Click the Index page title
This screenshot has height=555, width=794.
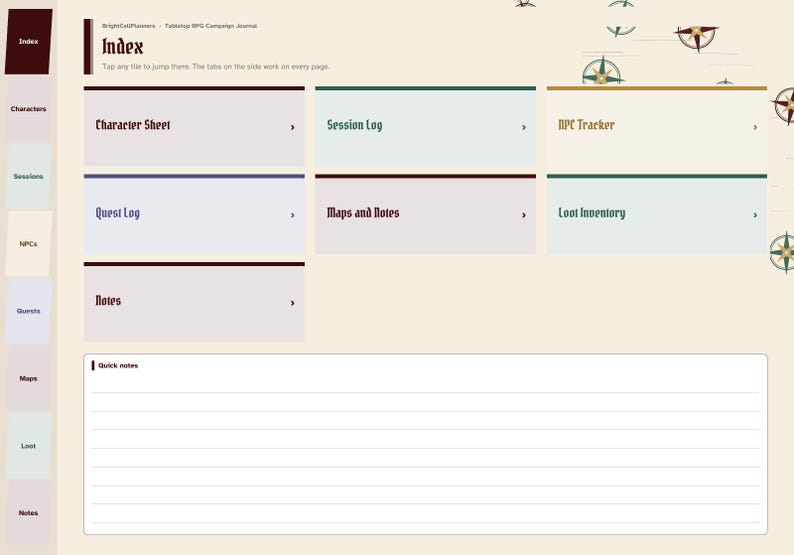point(123,47)
